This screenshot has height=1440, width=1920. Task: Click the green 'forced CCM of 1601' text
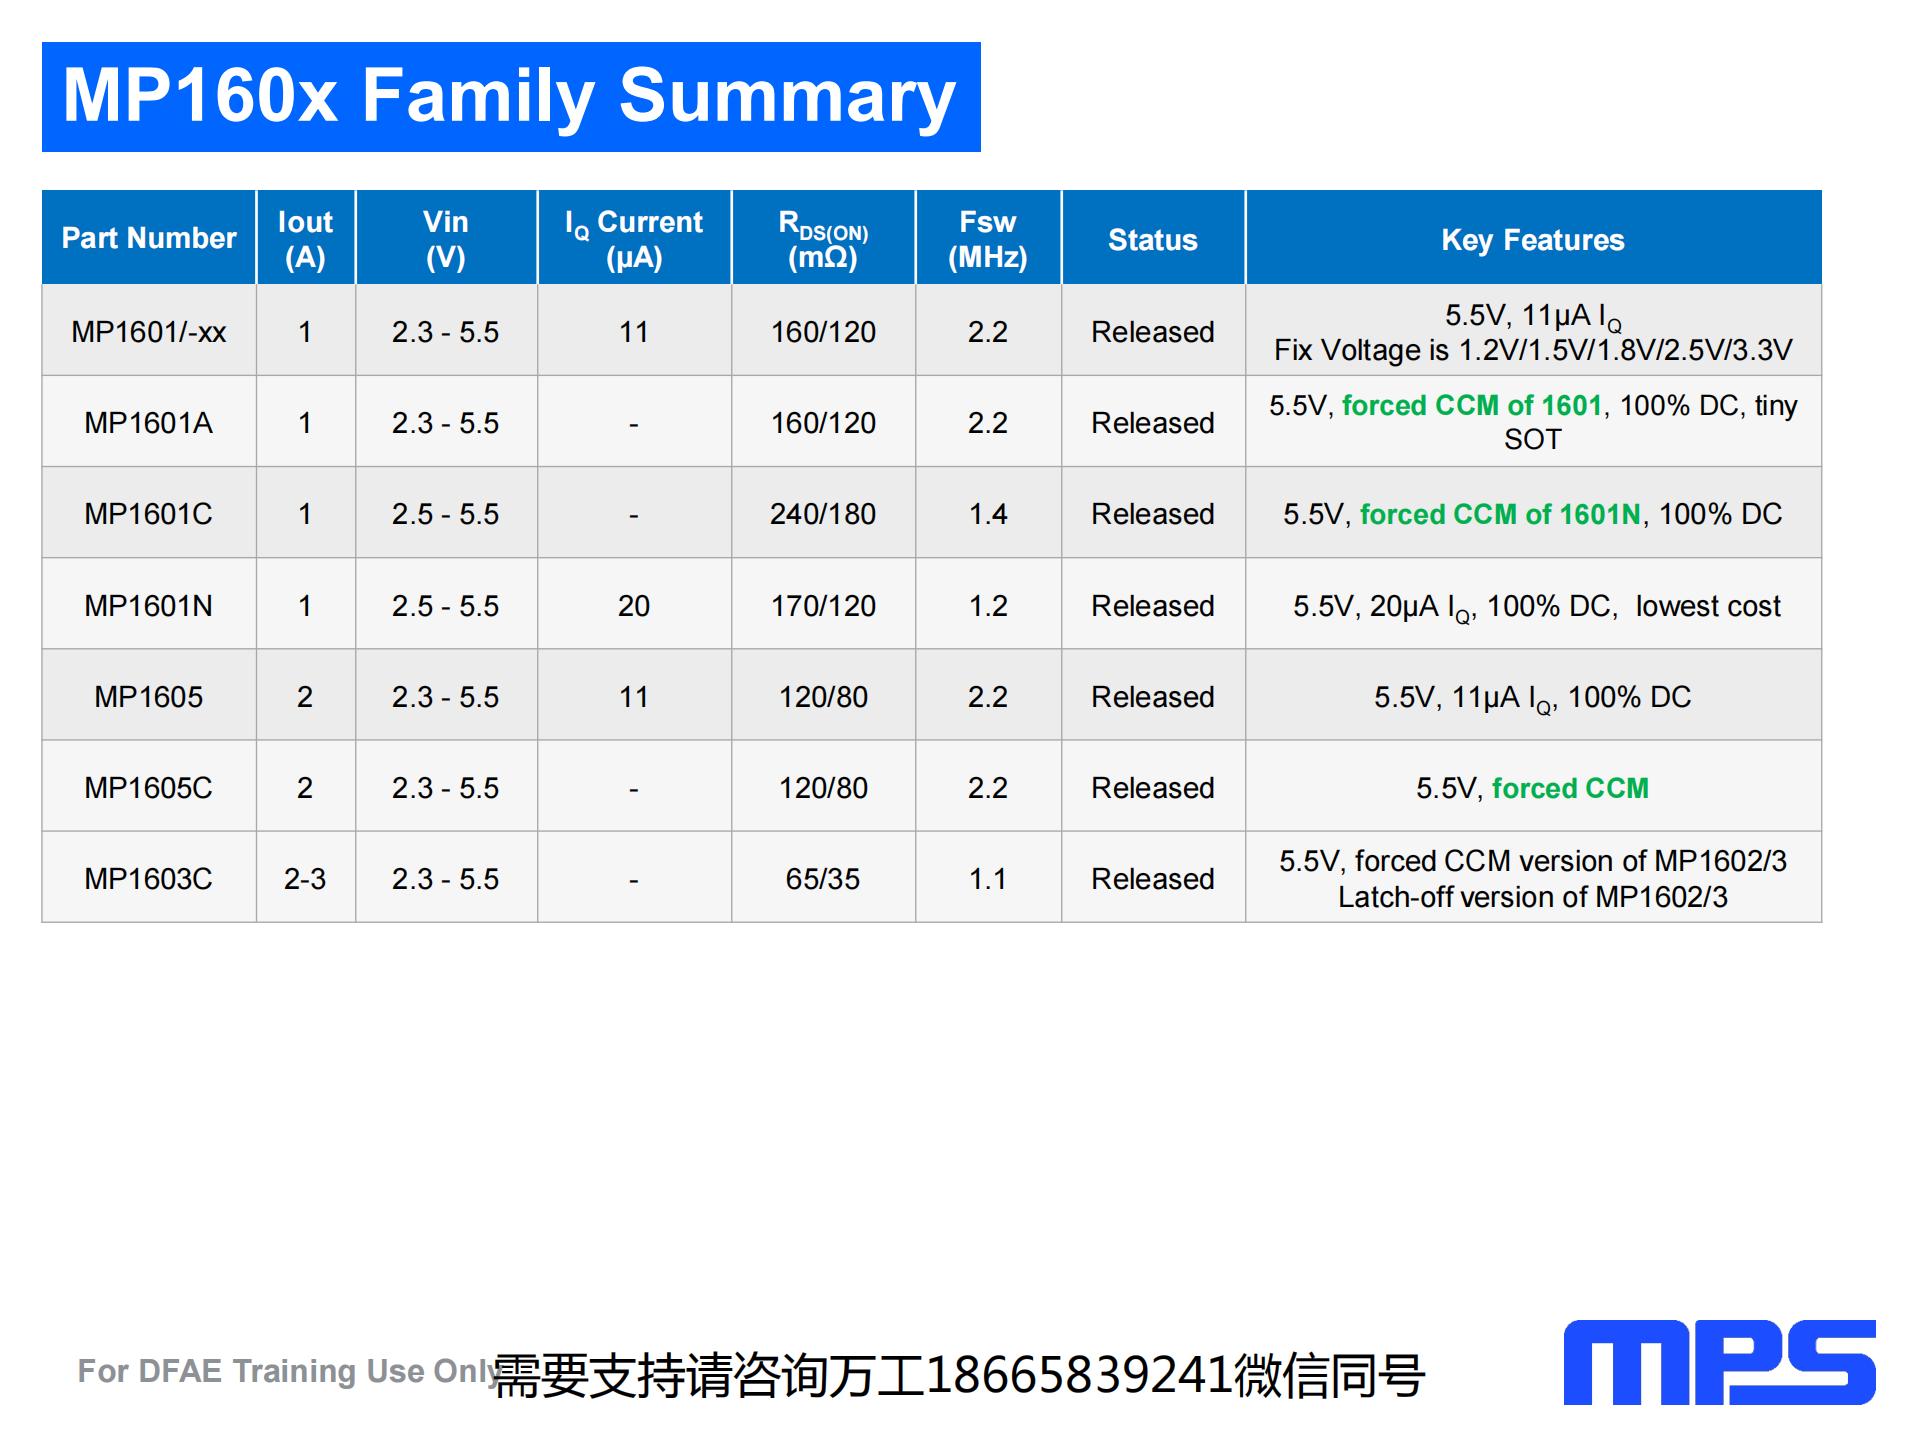tap(1472, 405)
